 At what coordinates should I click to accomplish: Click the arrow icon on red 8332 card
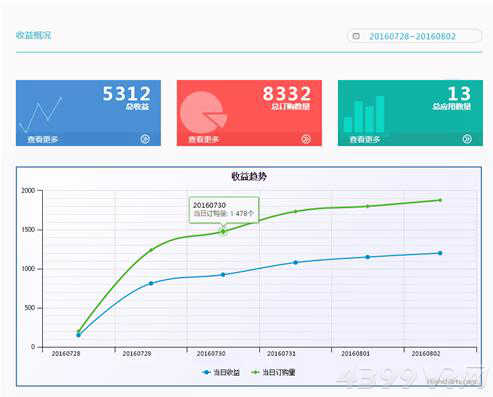[x=306, y=139]
